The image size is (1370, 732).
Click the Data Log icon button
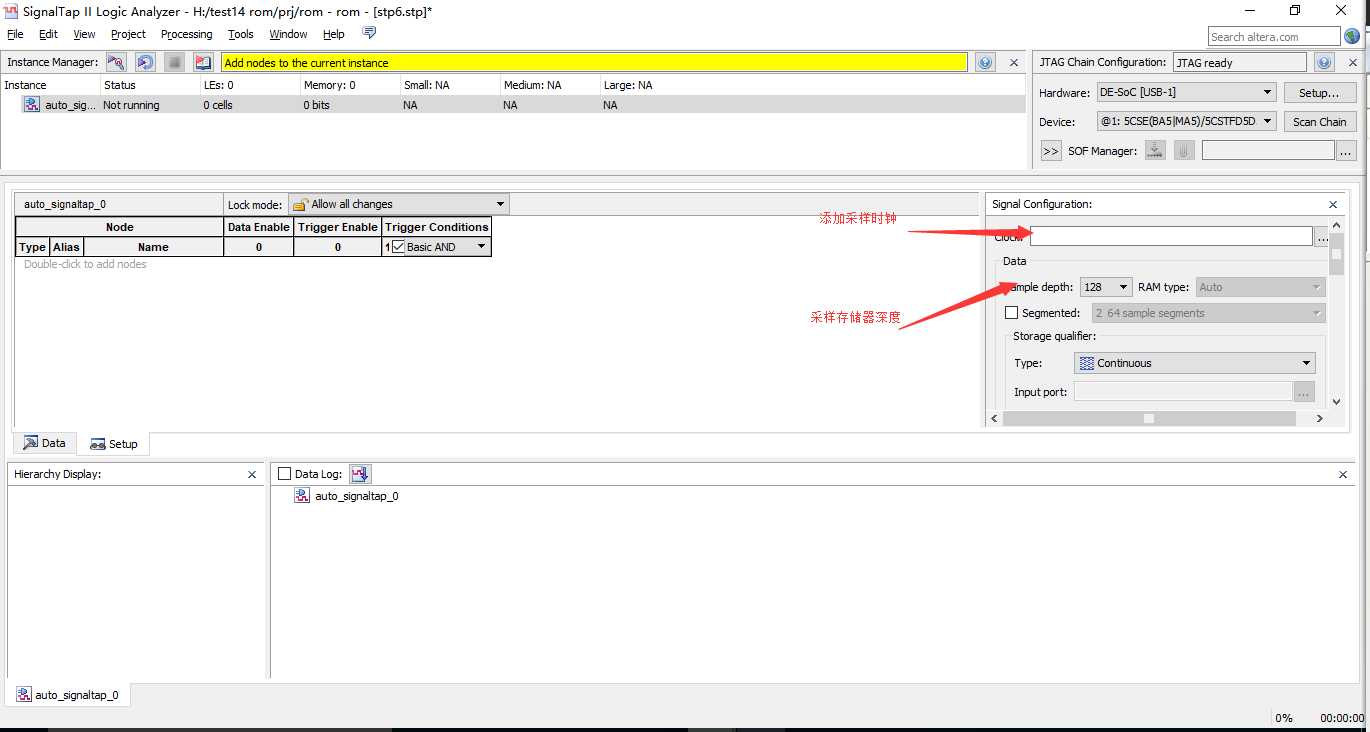(x=361, y=474)
